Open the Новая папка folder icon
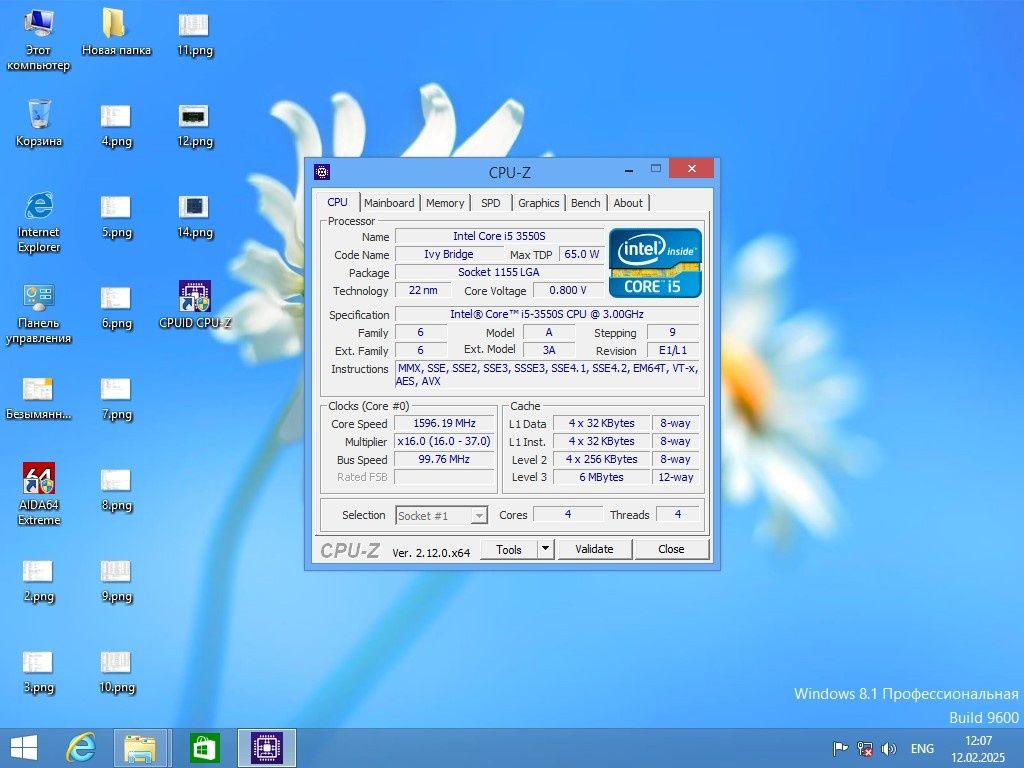This screenshot has height=768, width=1024. [116, 32]
